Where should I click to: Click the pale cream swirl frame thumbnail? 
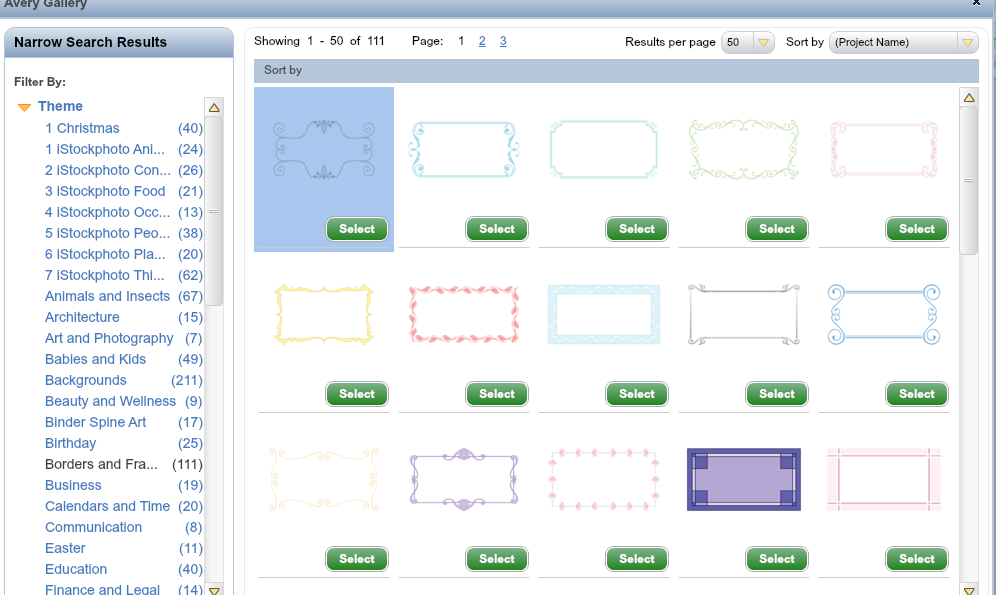324,479
